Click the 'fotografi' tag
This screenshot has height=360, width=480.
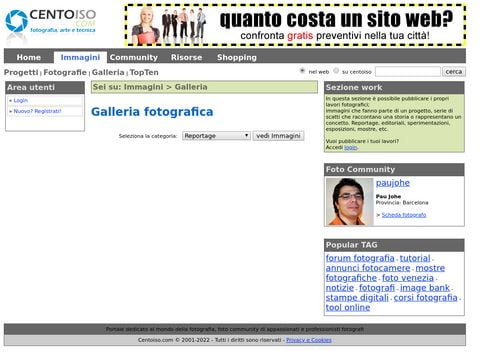pos(377,288)
